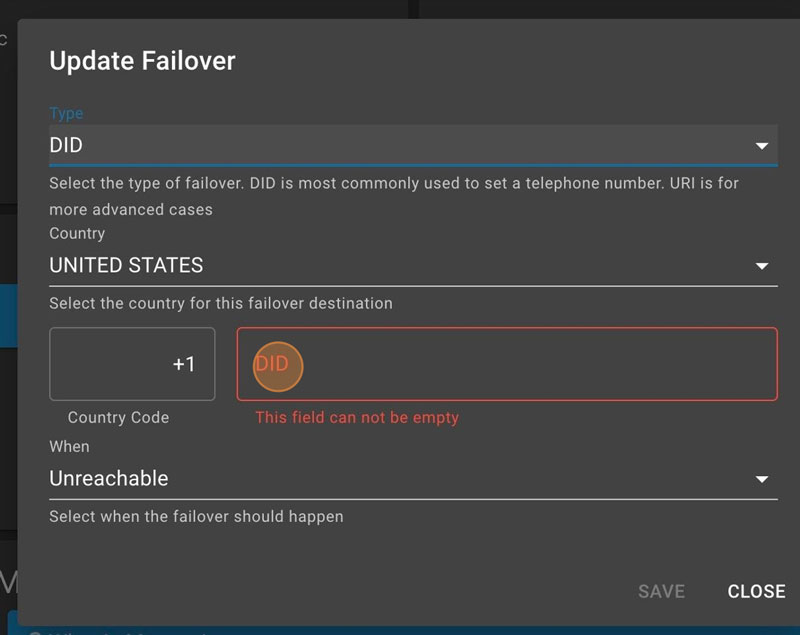
Task: Click the 'Select the type of failover' hint
Action: point(394,184)
